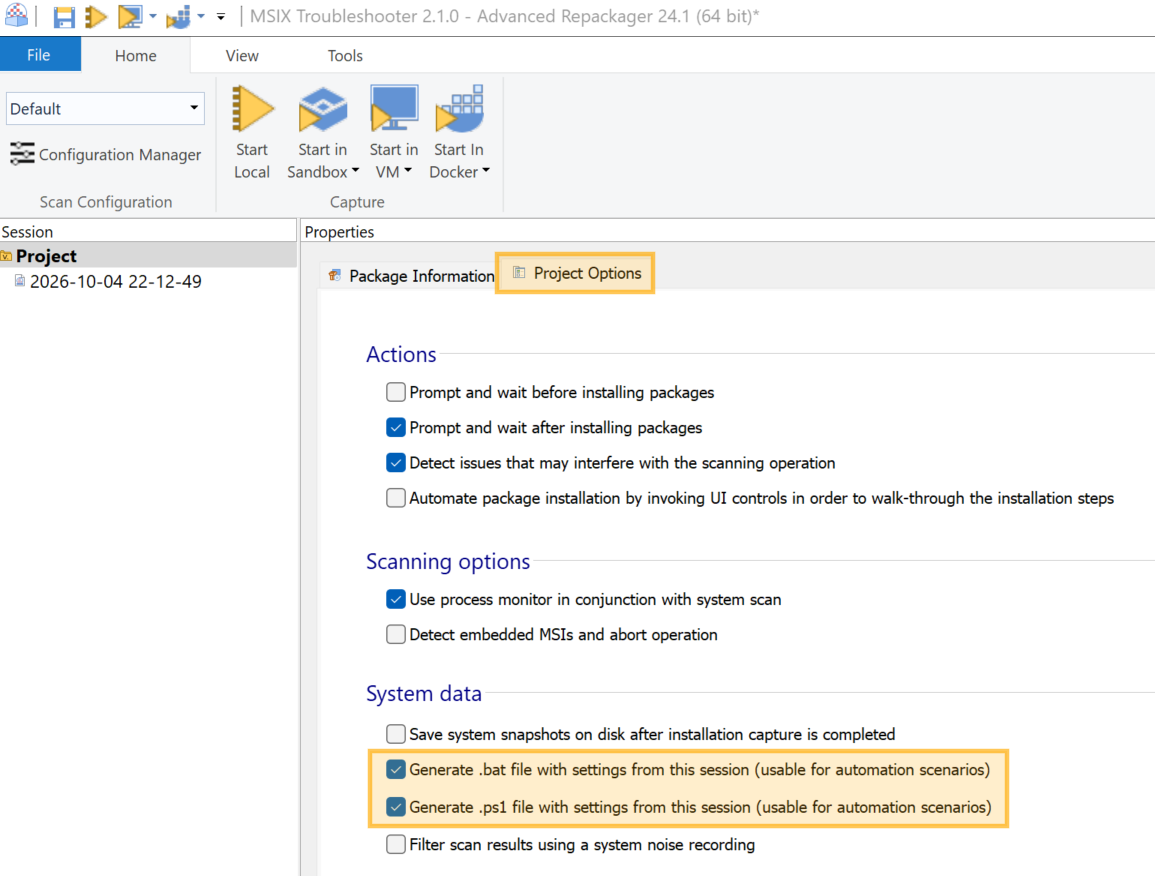Click the Capture ribbon group label
The width and height of the screenshot is (1155, 876).
click(x=357, y=202)
